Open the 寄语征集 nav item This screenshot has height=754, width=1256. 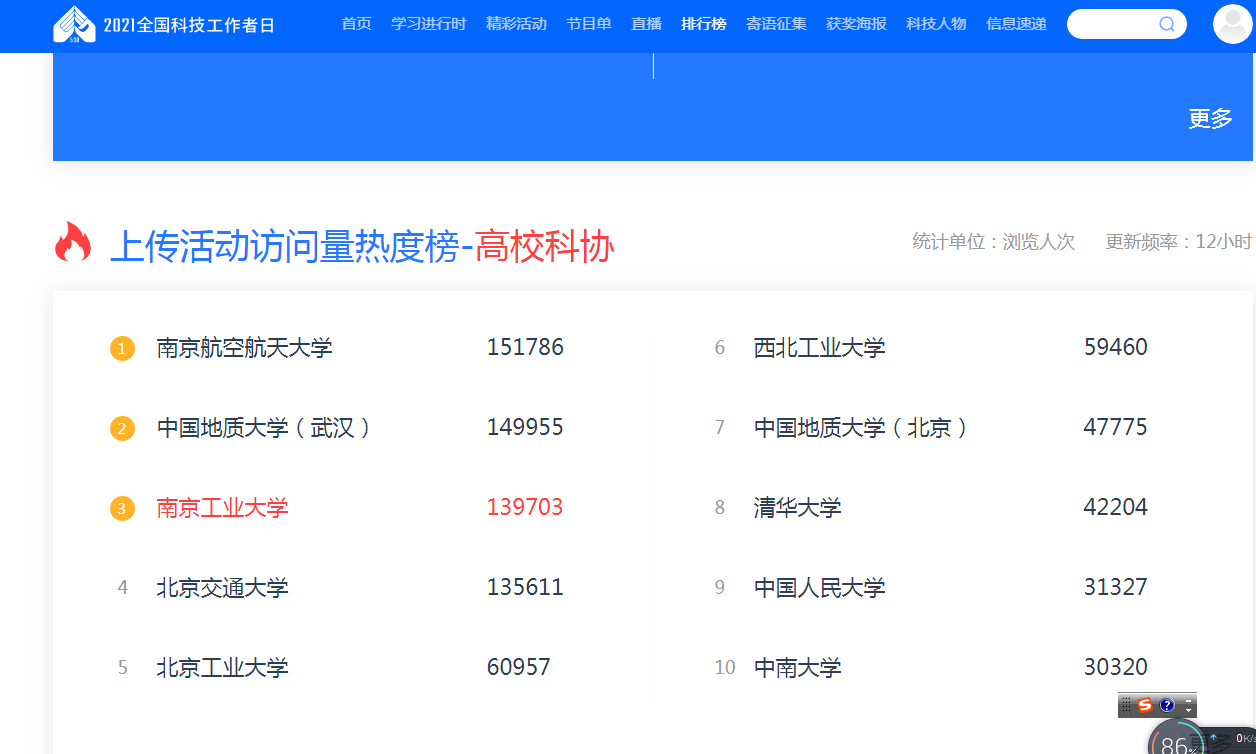pos(776,24)
